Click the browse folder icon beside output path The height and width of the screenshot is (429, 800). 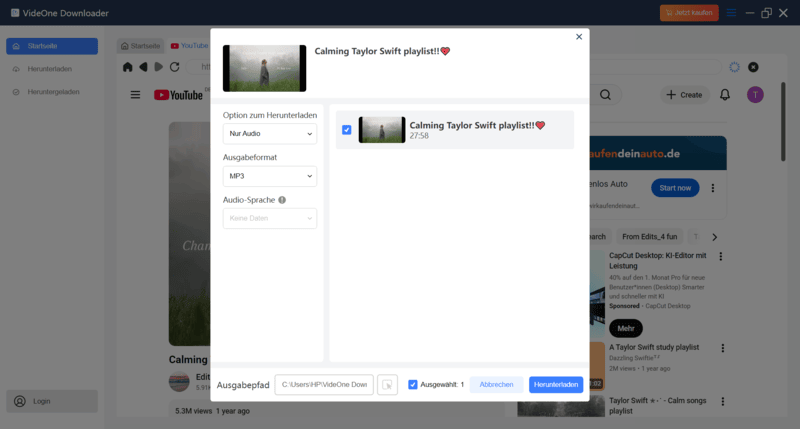(x=387, y=385)
